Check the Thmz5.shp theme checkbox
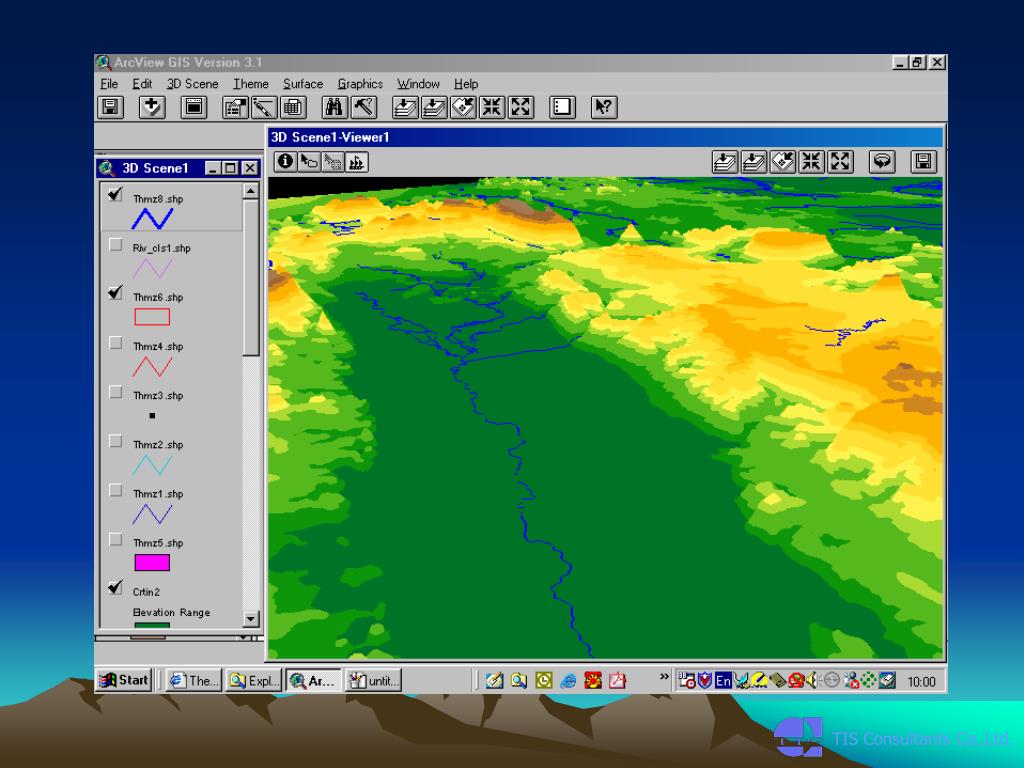The image size is (1024, 768). [x=116, y=539]
